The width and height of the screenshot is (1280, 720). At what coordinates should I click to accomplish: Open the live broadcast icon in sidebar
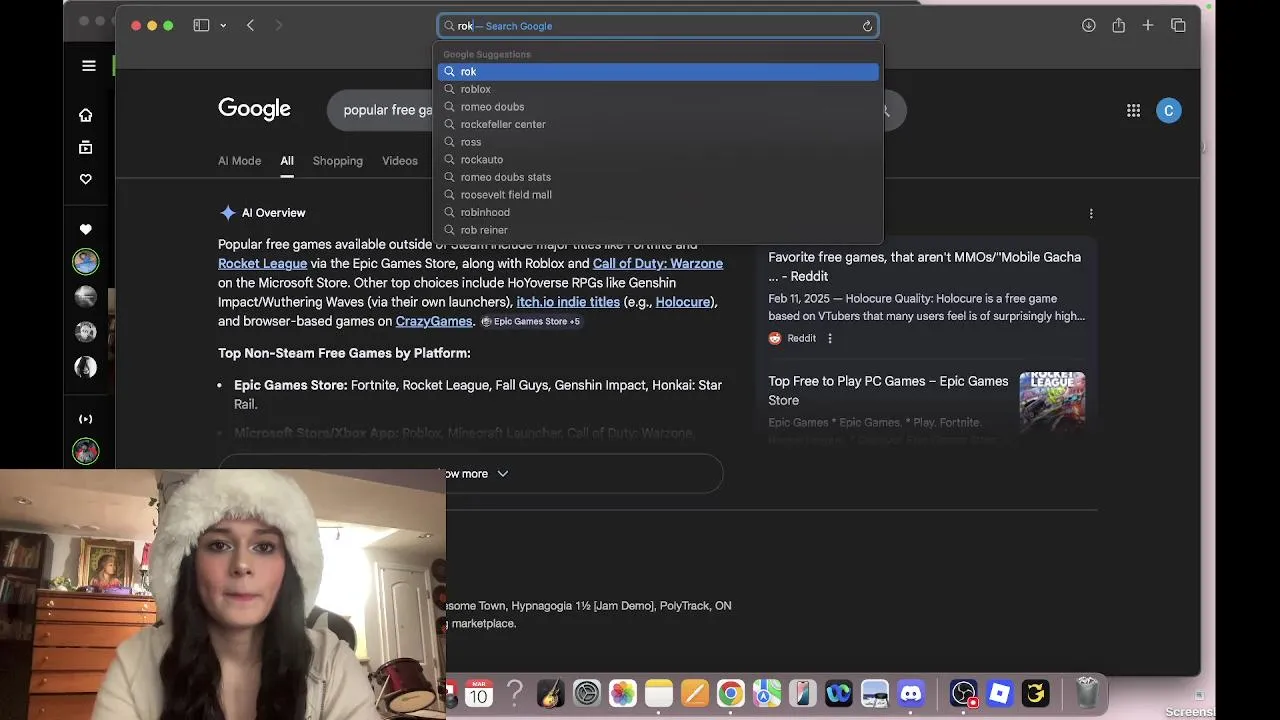(86, 419)
